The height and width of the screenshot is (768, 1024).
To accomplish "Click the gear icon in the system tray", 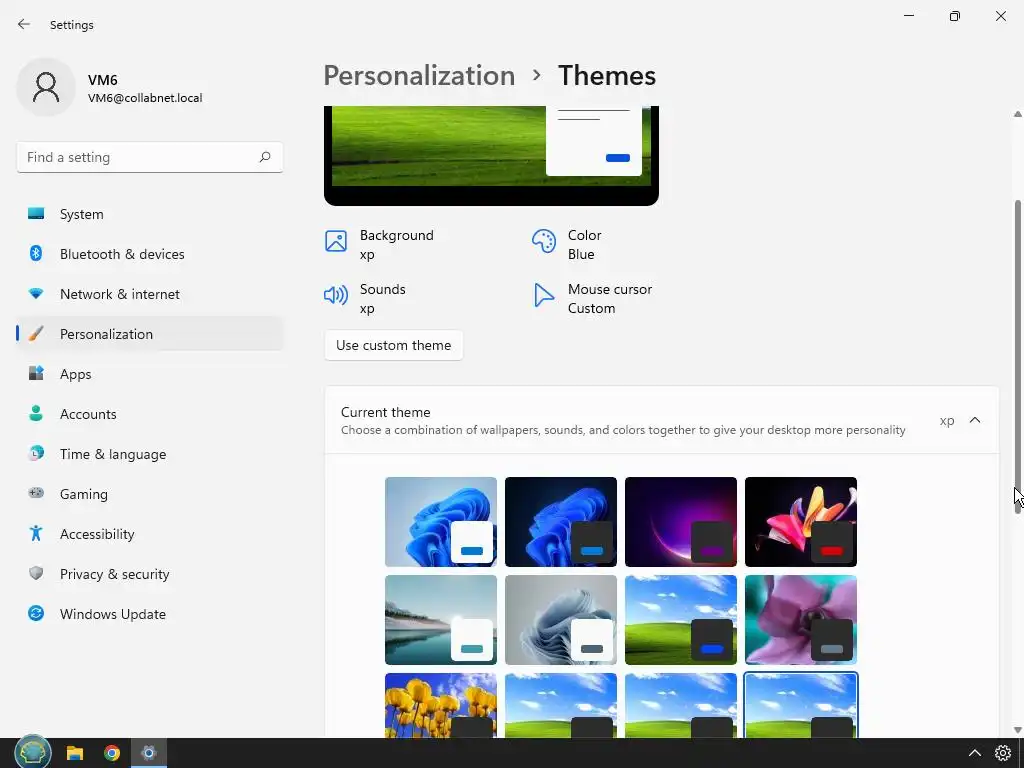I will pos(1002,753).
